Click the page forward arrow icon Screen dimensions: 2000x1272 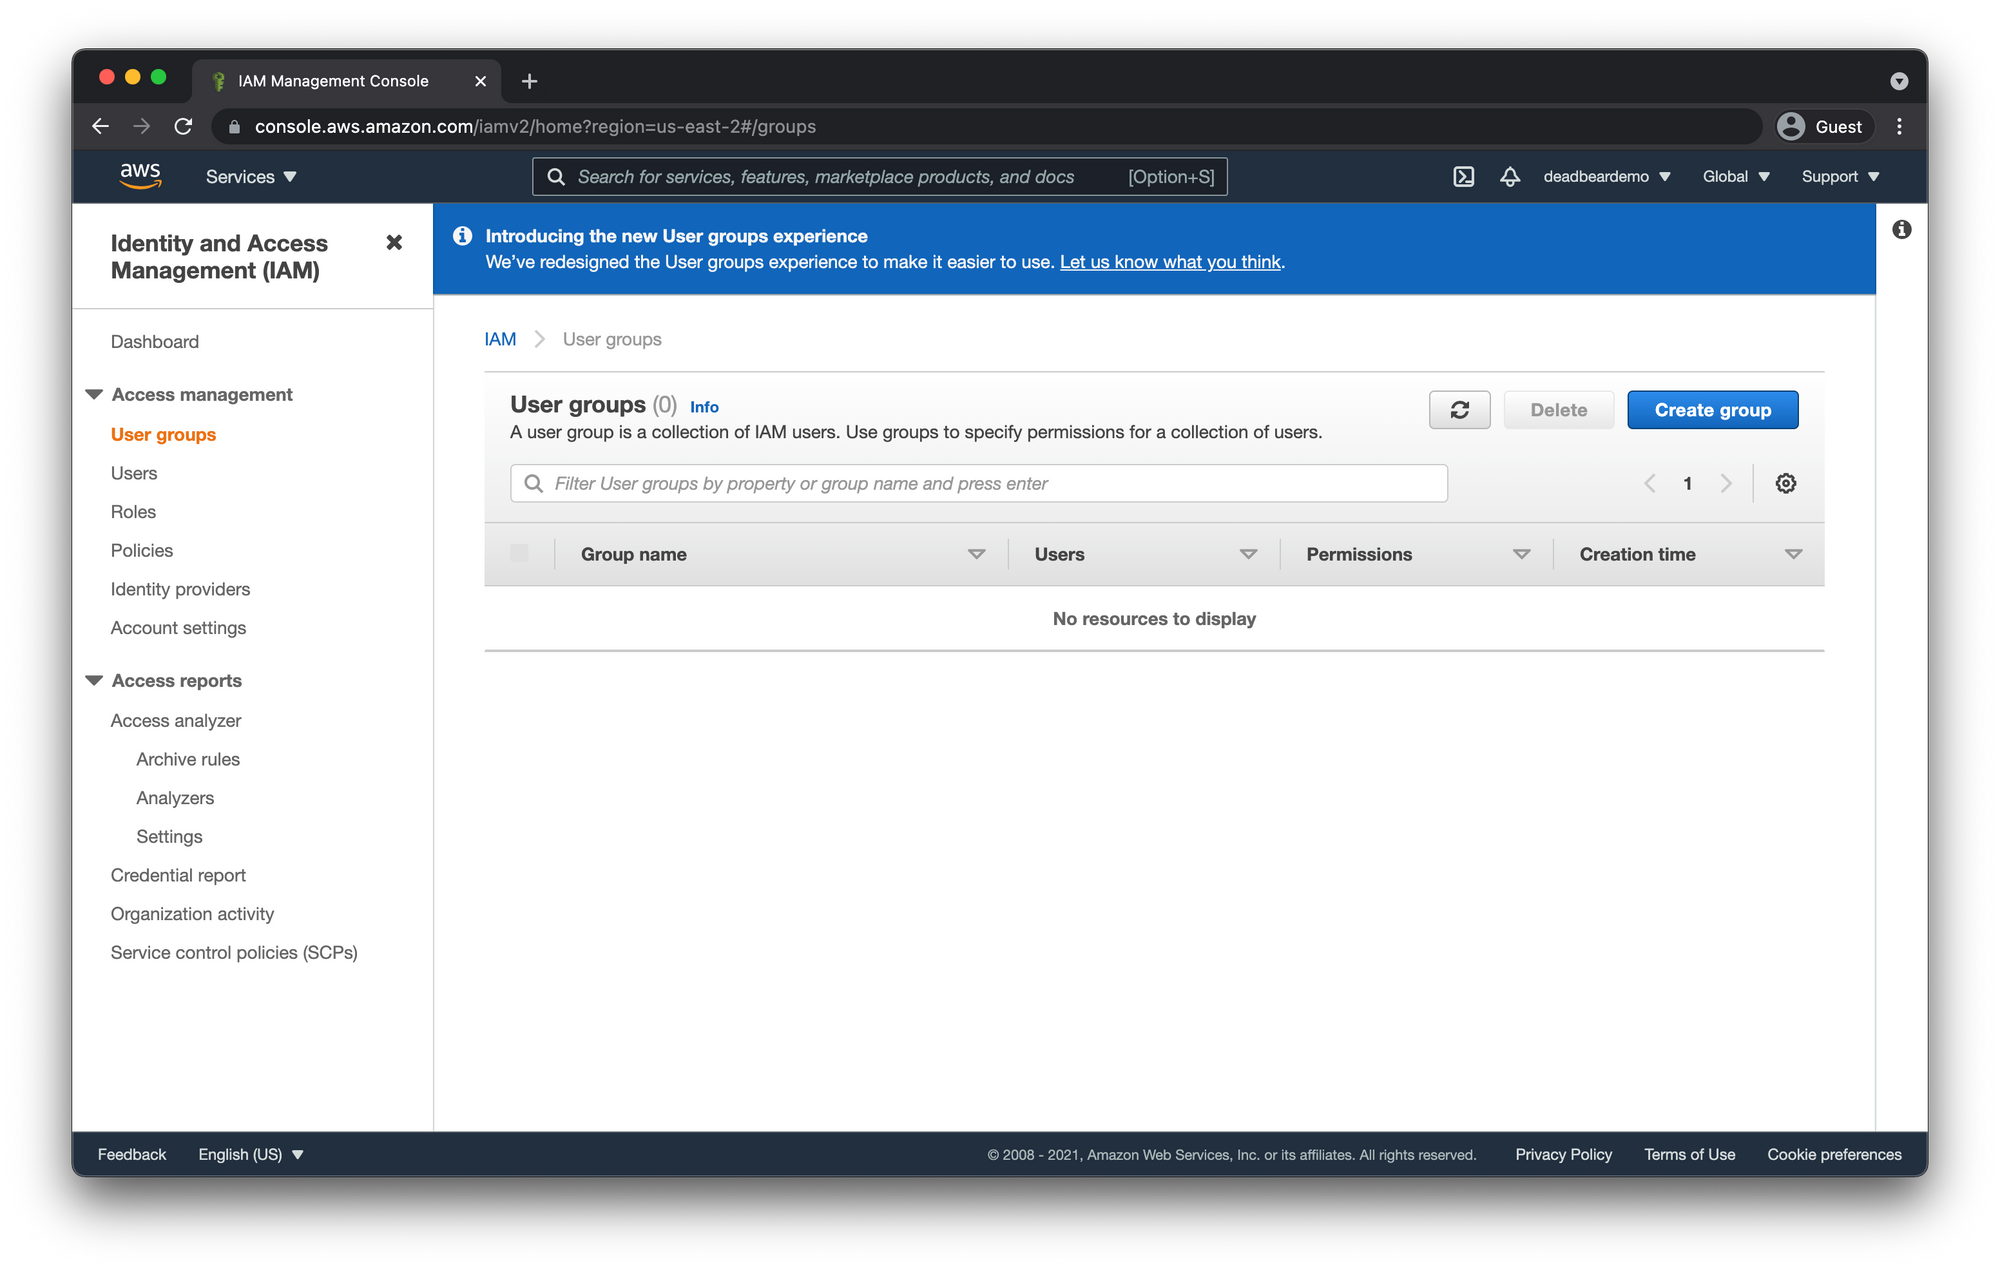point(1724,482)
